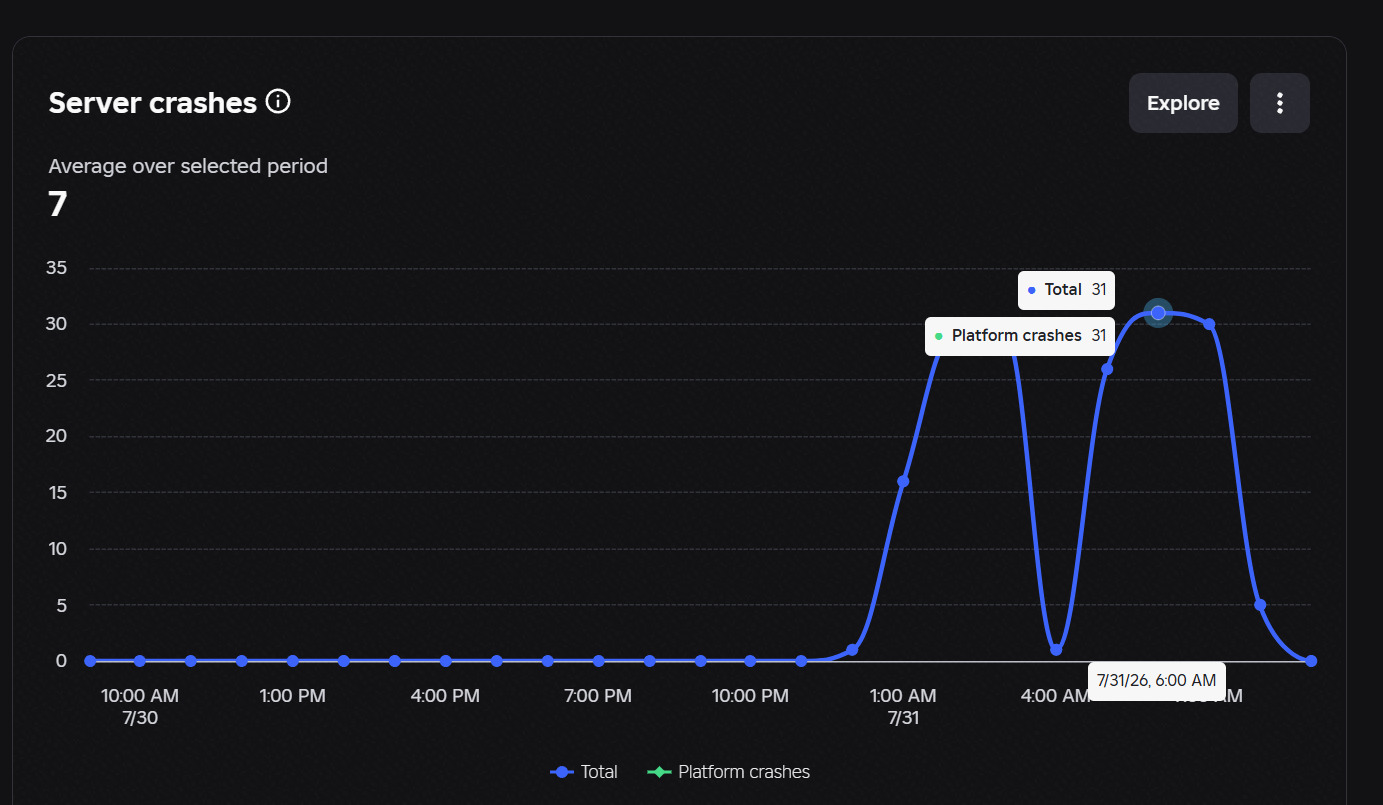Select the dip data point near 4:00 AM
This screenshot has width=1383, height=805.
pos(1056,650)
